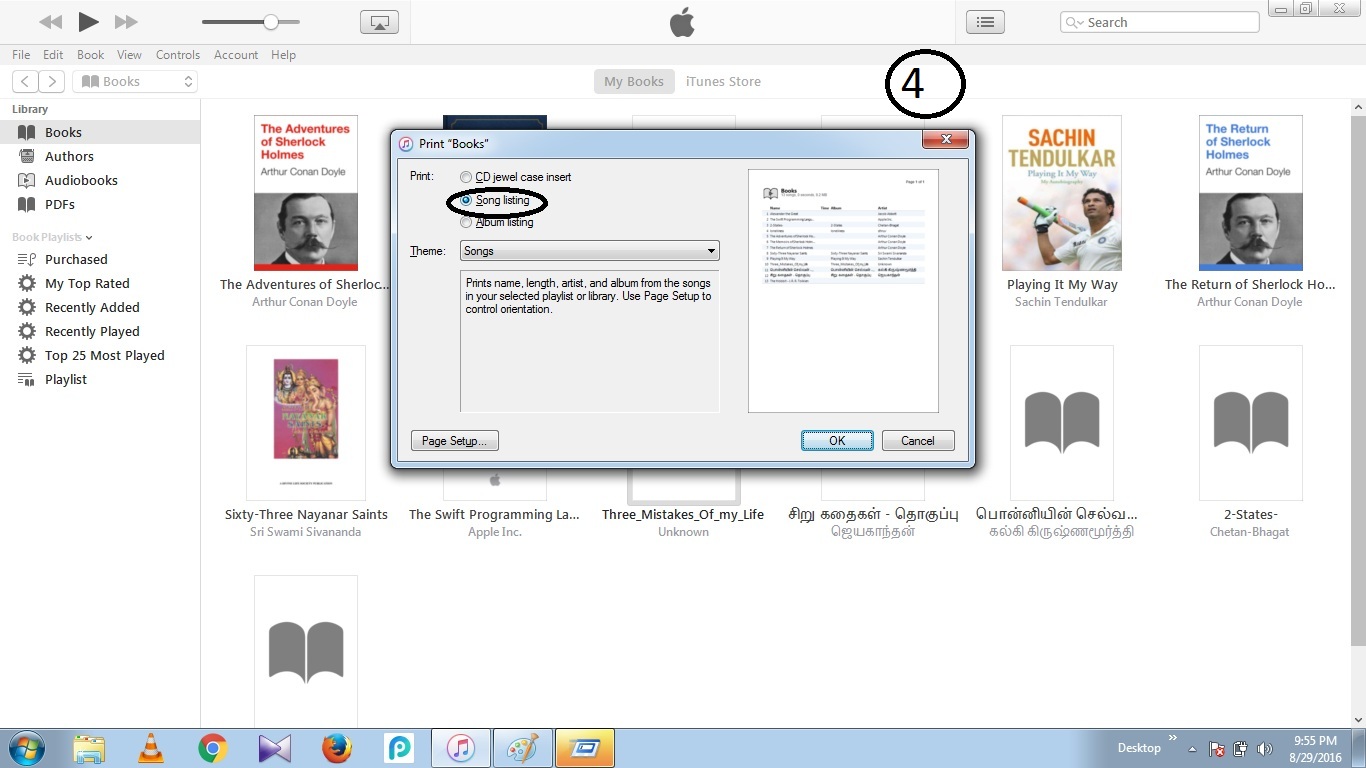Select The Return of Sherlock Holmes cover
This screenshot has height=768, width=1366.
click(1251, 193)
